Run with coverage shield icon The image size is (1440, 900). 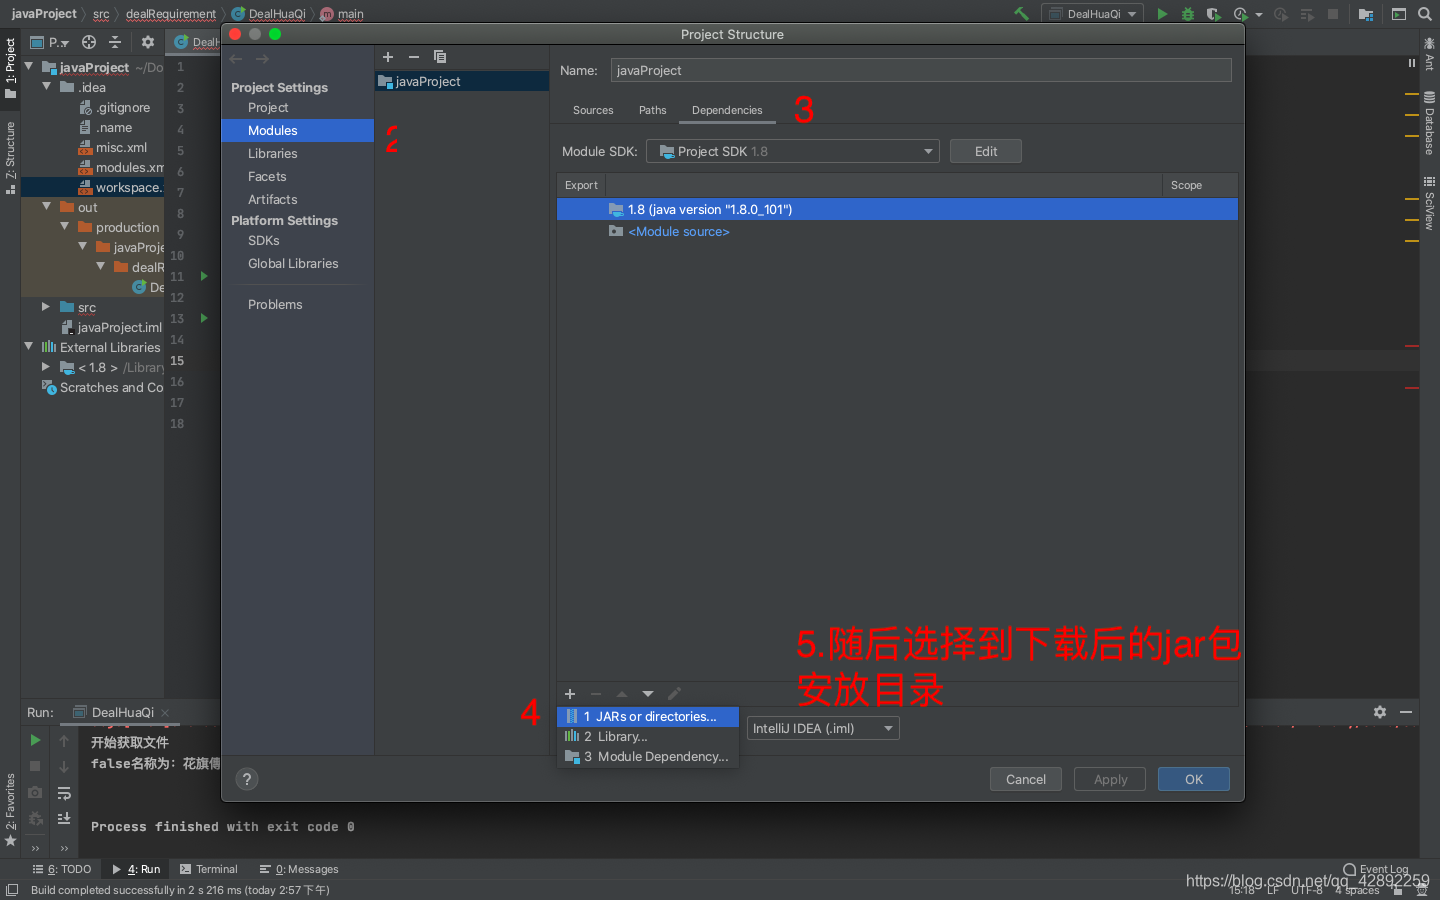(1213, 14)
